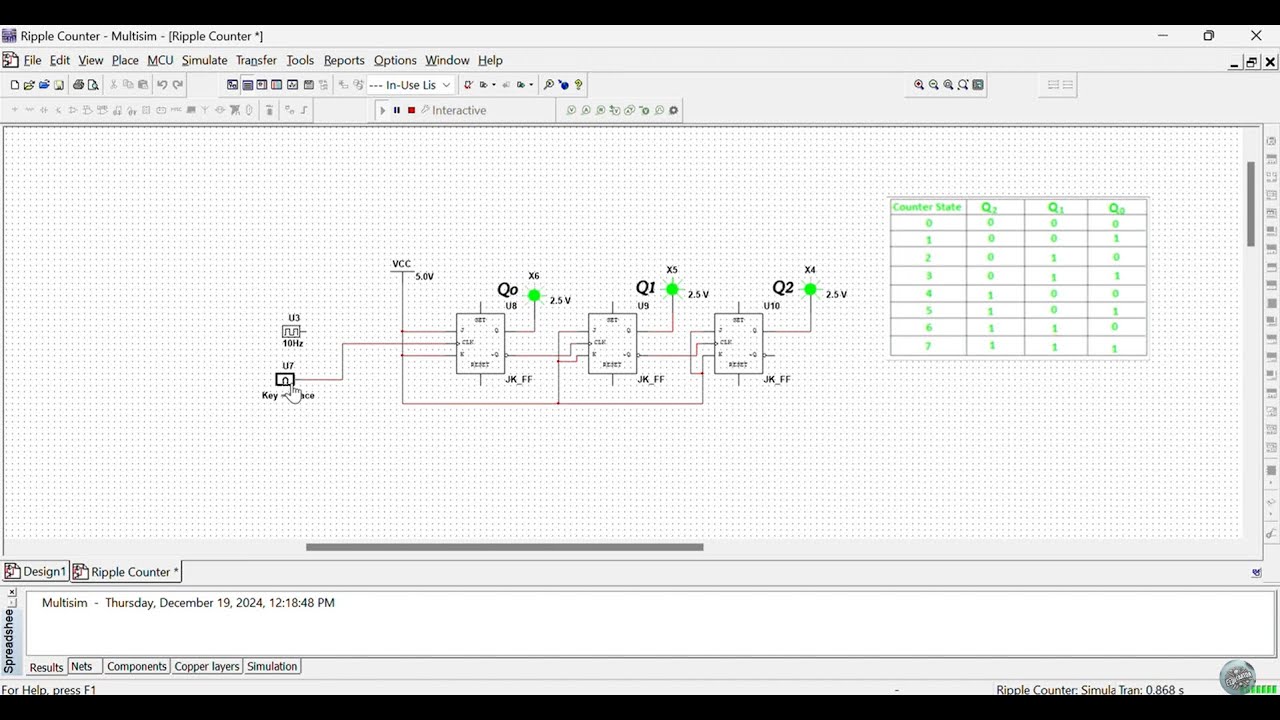Zoom out of the schematic
Screen dimensions: 1280x720
[934, 85]
